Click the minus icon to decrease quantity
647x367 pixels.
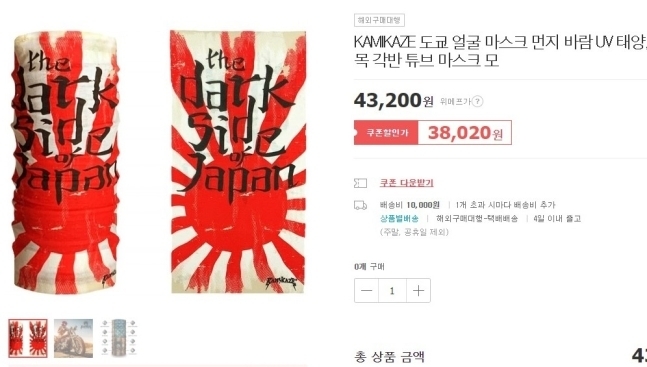(366, 291)
